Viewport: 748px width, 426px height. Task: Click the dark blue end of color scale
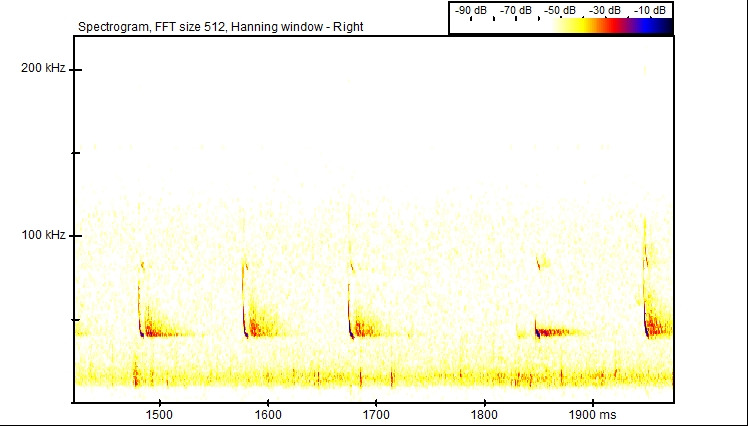(663, 26)
